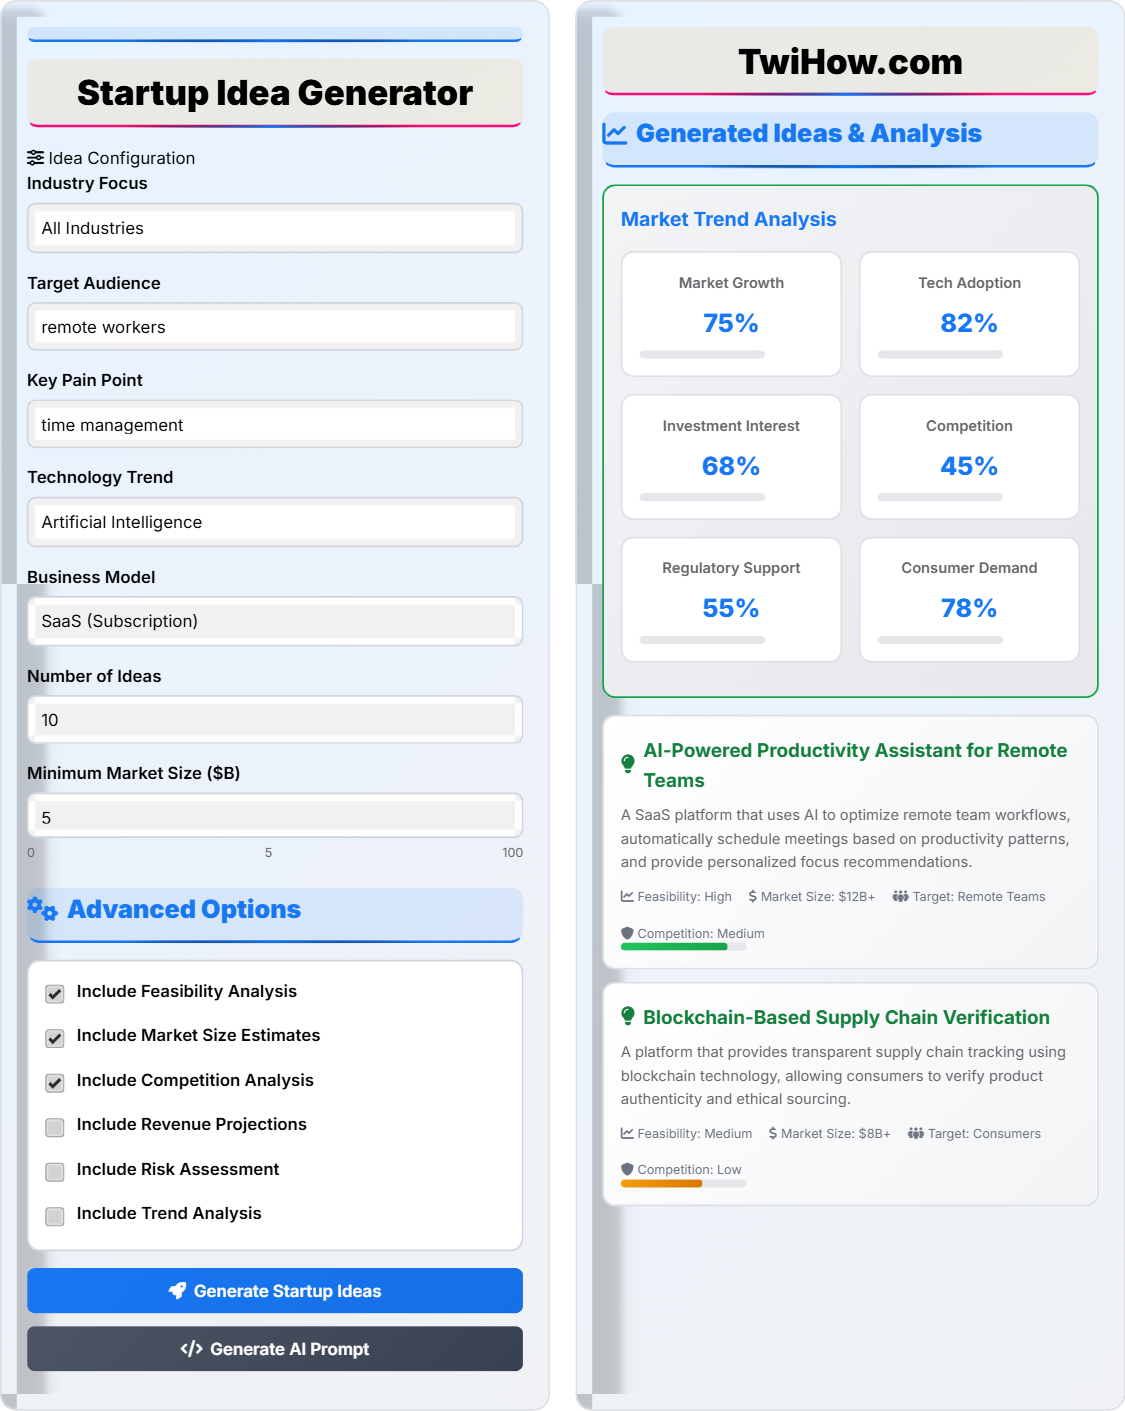Open the Business Model dropdown

click(275, 621)
